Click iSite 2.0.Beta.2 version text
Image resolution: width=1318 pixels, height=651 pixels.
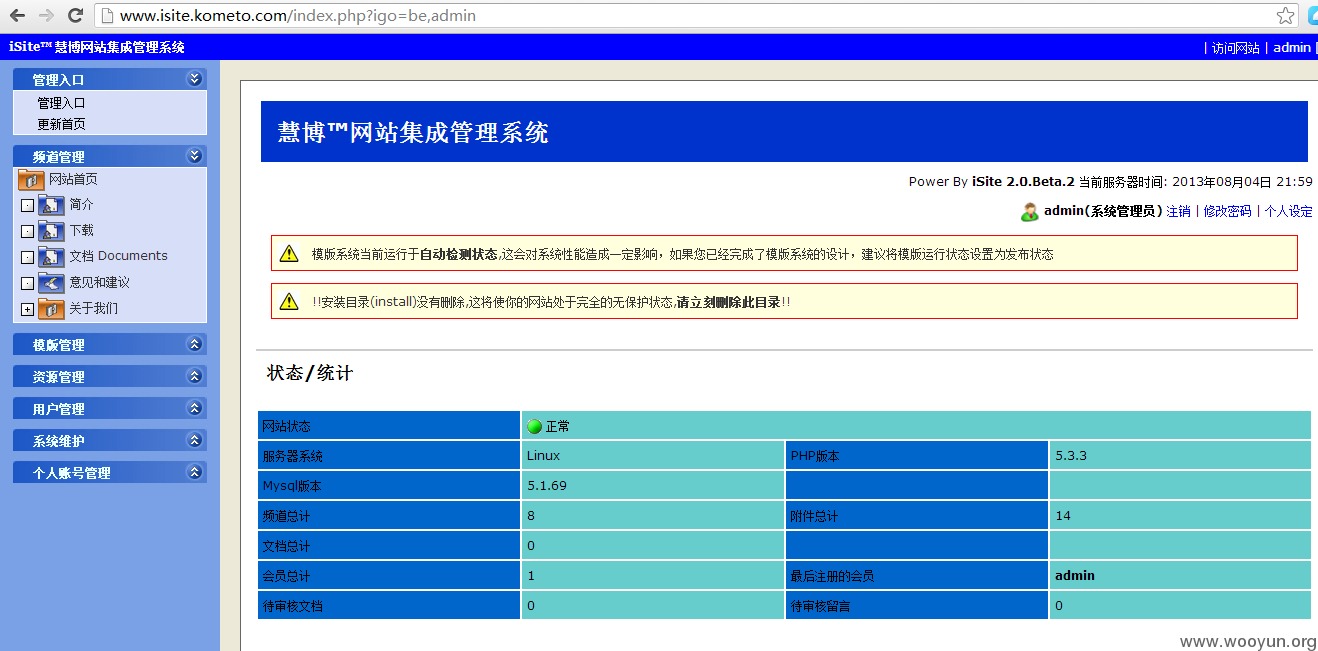point(1023,182)
